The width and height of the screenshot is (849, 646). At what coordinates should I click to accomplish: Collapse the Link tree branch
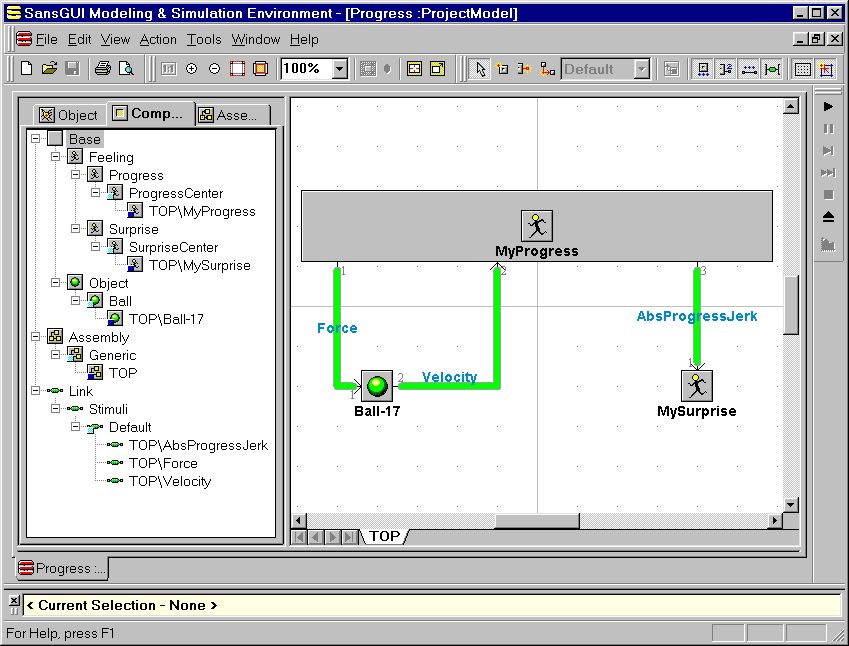pos(35,391)
